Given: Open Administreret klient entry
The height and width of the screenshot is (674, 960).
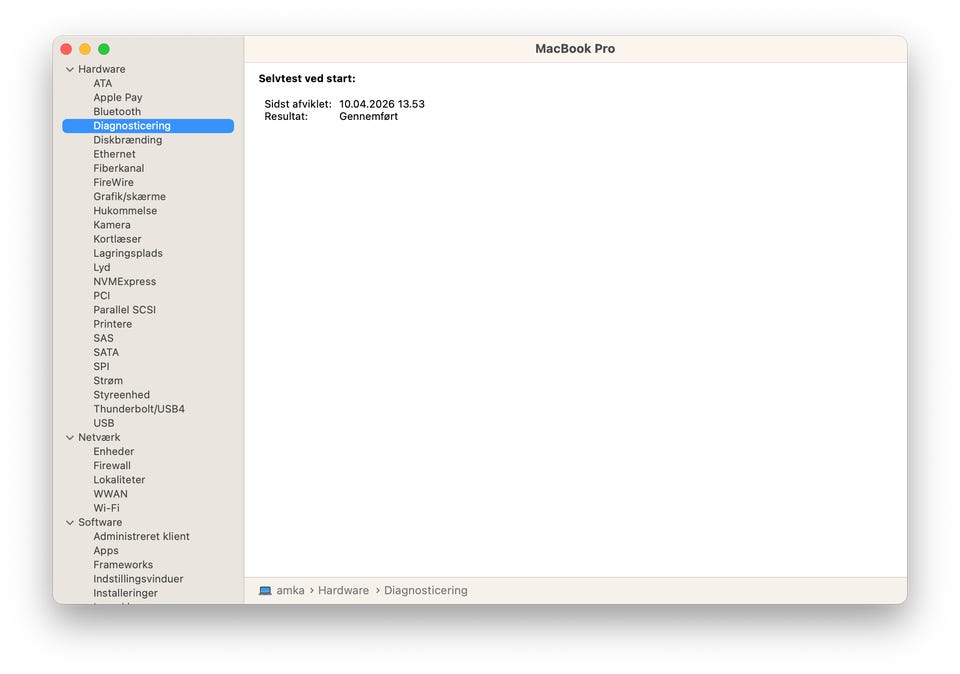Looking at the screenshot, I should pyautogui.click(x=141, y=536).
